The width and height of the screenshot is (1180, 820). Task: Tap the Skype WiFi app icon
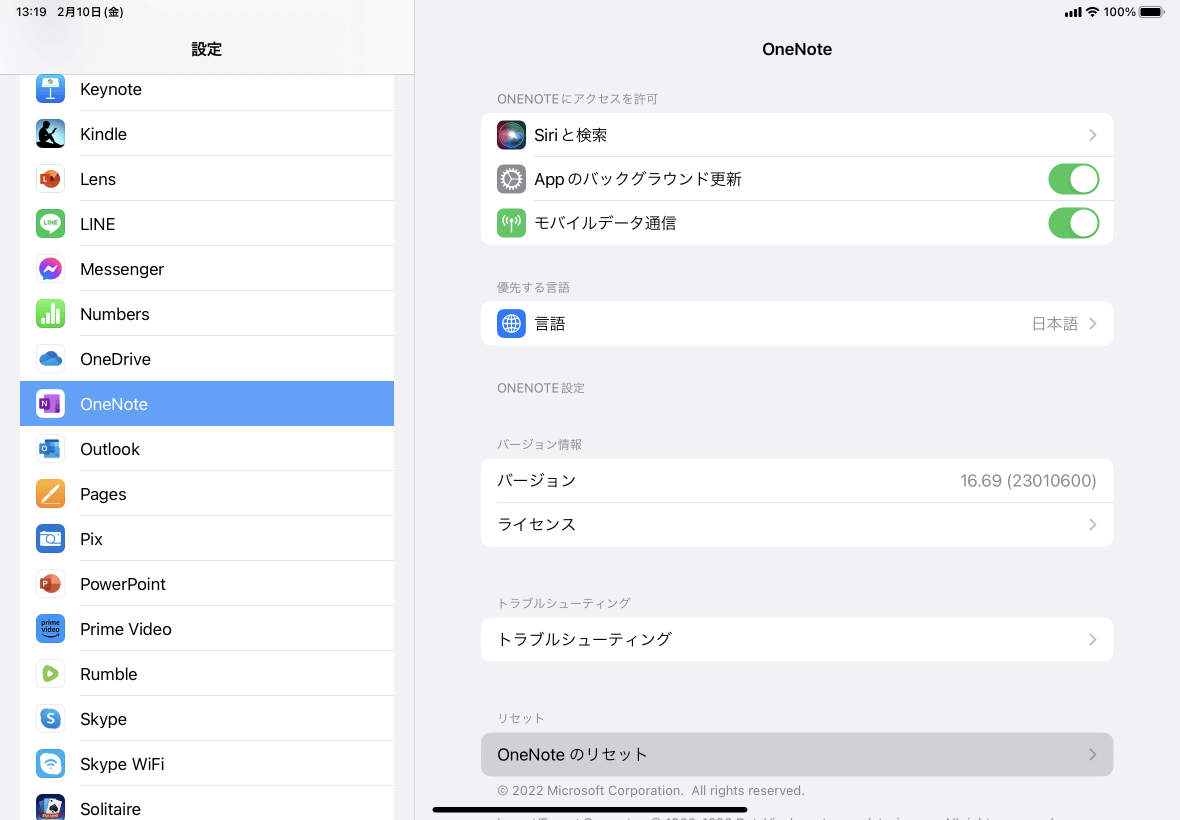[50, 764]
